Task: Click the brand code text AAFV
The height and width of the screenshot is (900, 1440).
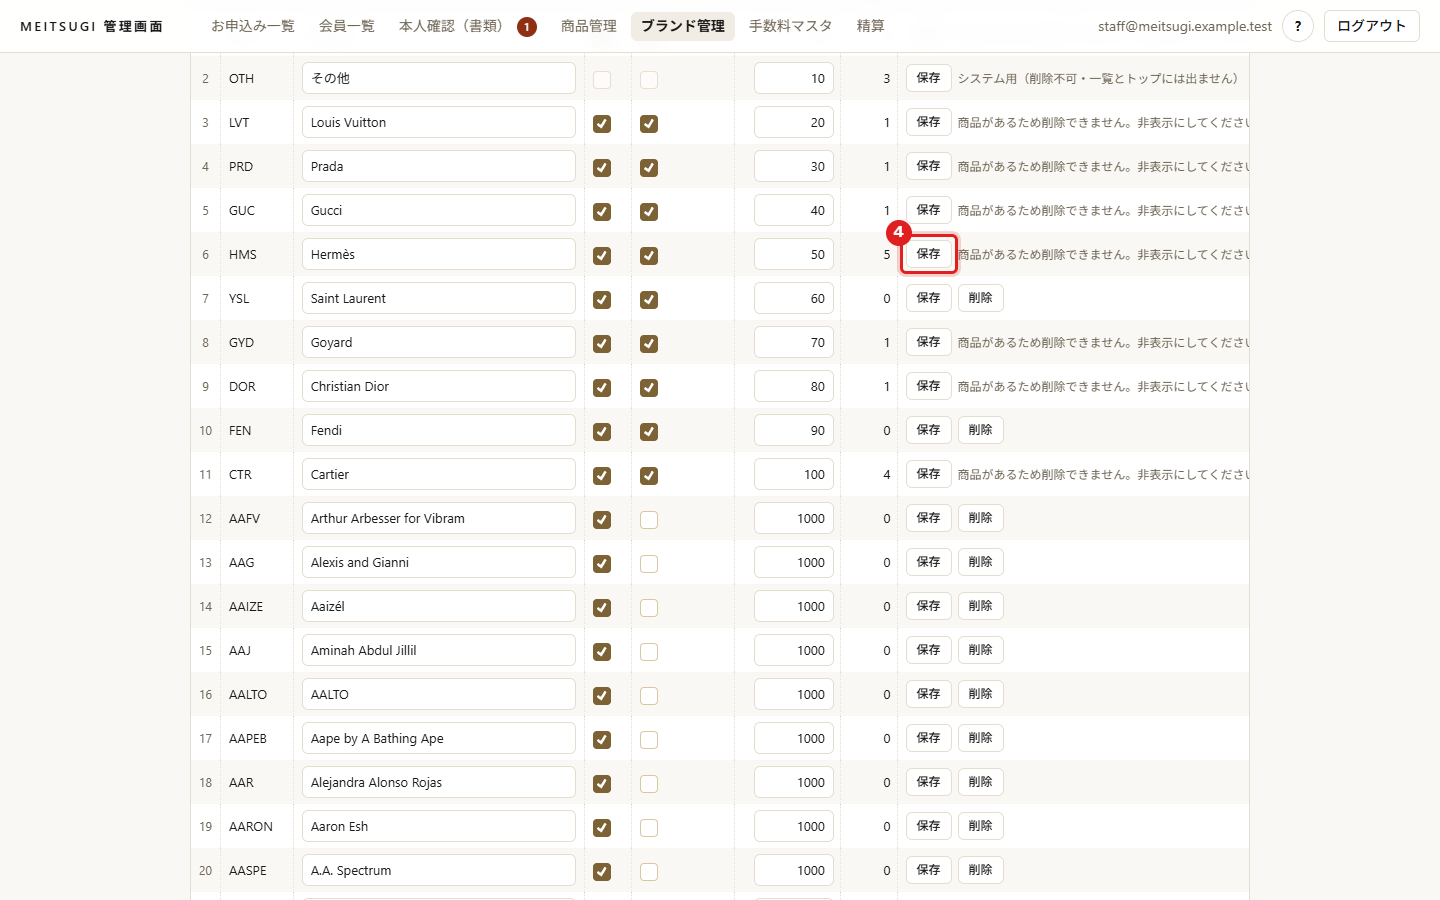Action: pyautogui.click(x=244, y=518)
